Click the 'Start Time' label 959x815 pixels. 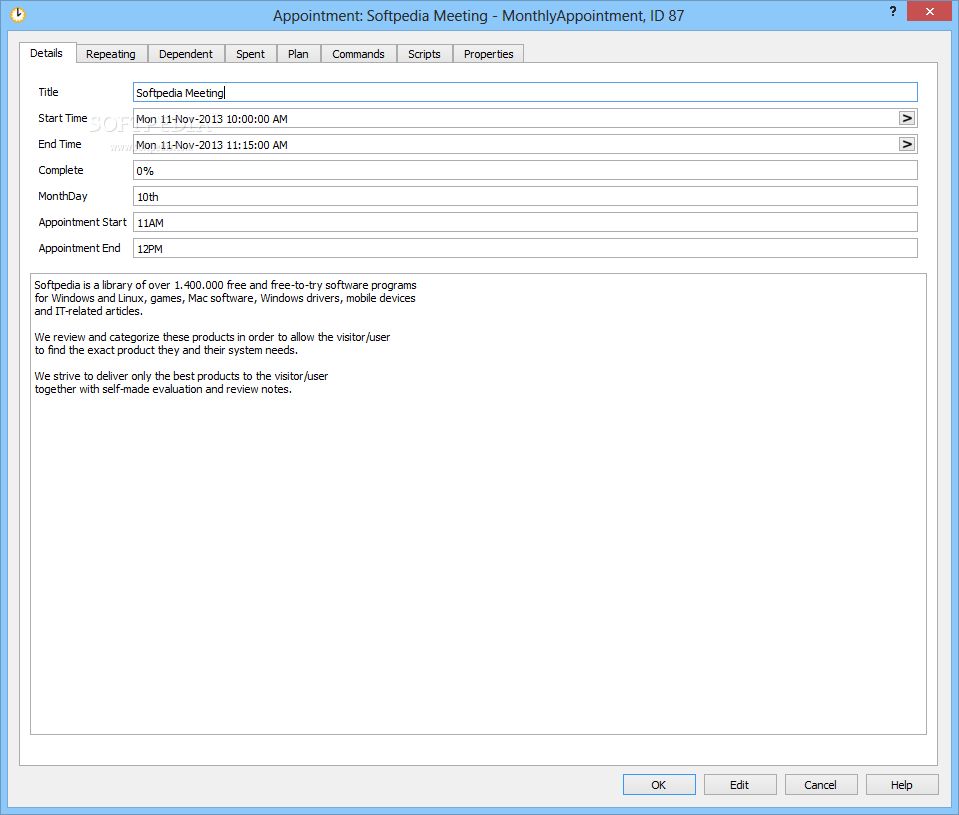pyautogui.click(x=62, y=118)
